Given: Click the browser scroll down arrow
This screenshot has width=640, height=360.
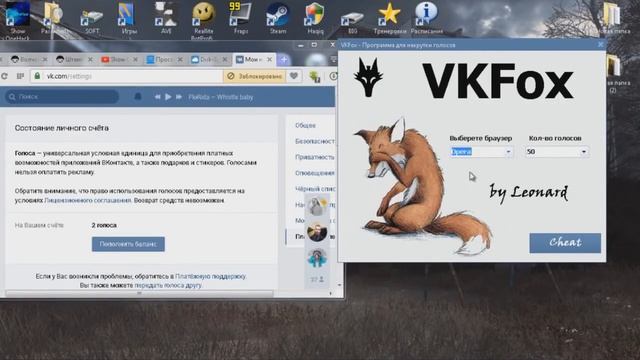Looking at the screenshot, I should tap(339, 285).
